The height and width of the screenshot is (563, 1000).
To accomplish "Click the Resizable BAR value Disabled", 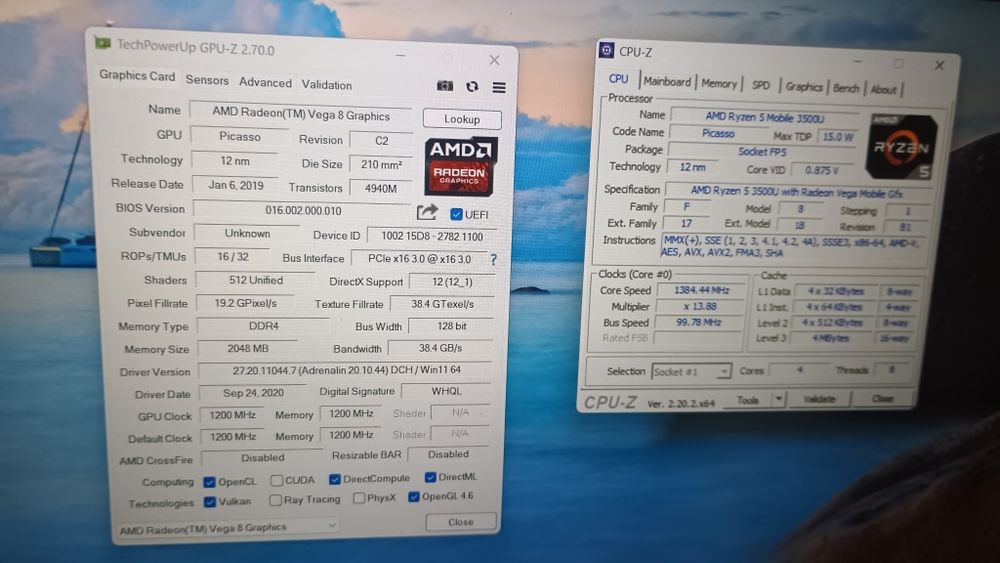I will [x=448, y=455].
